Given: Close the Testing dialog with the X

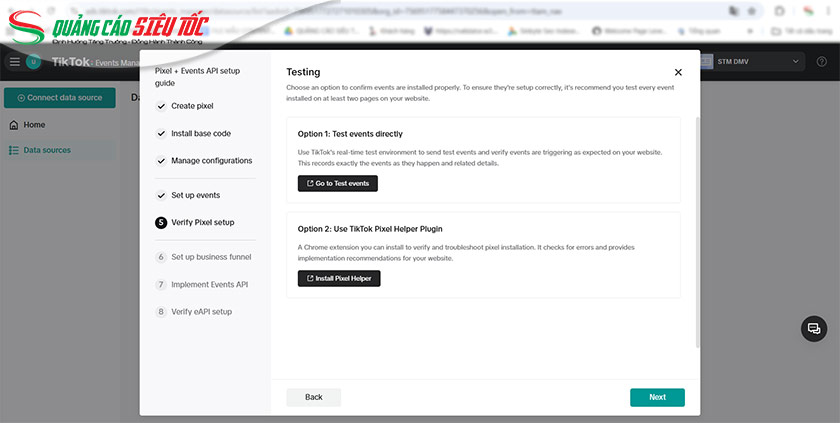Looking at the screenshot, I should click(678, 72).
